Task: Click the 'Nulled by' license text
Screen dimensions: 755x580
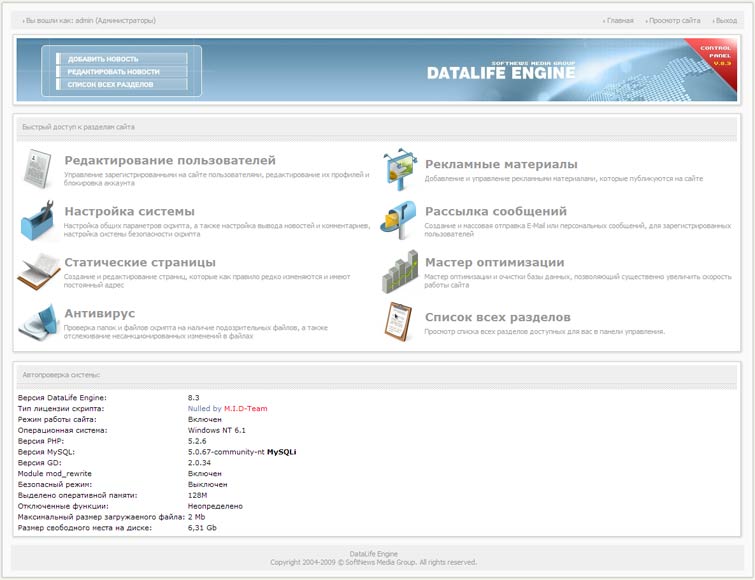Action: point(204,409)
